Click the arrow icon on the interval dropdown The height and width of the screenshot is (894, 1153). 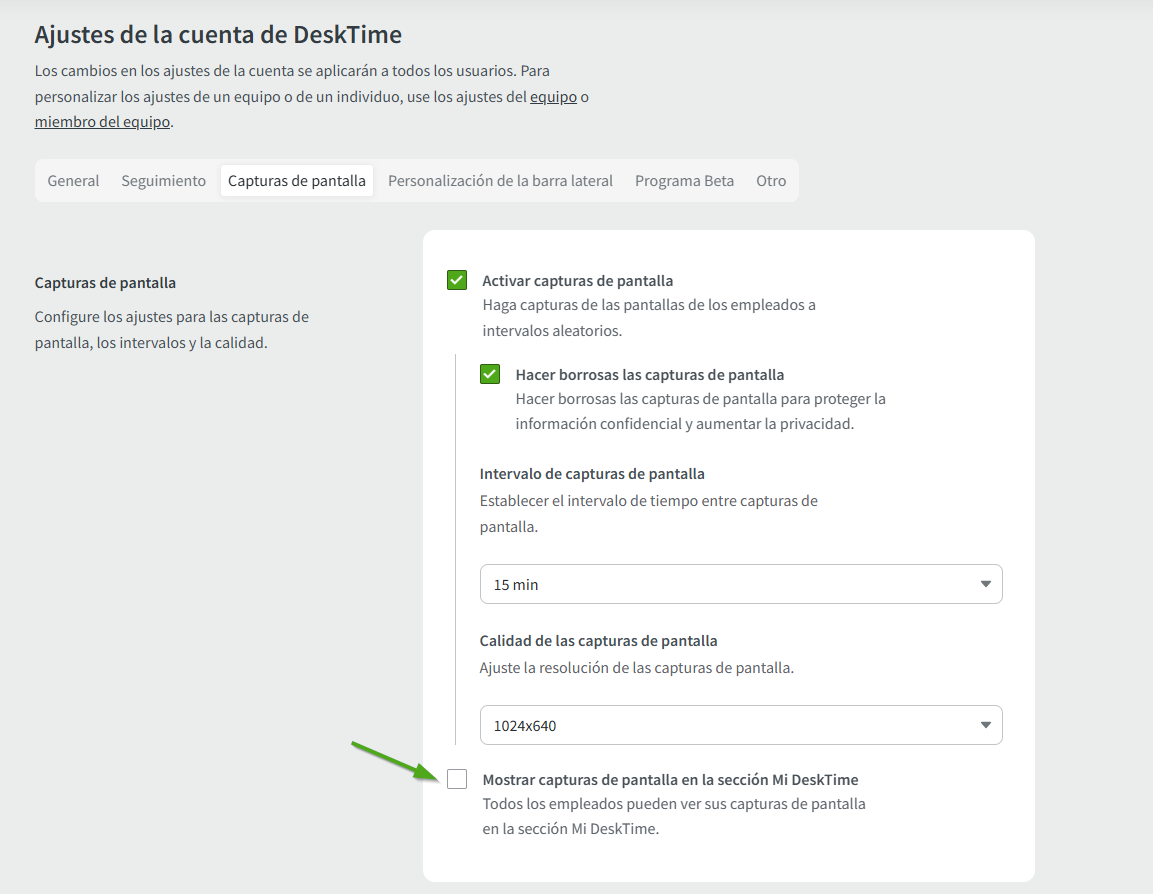[x=985, y=584]
